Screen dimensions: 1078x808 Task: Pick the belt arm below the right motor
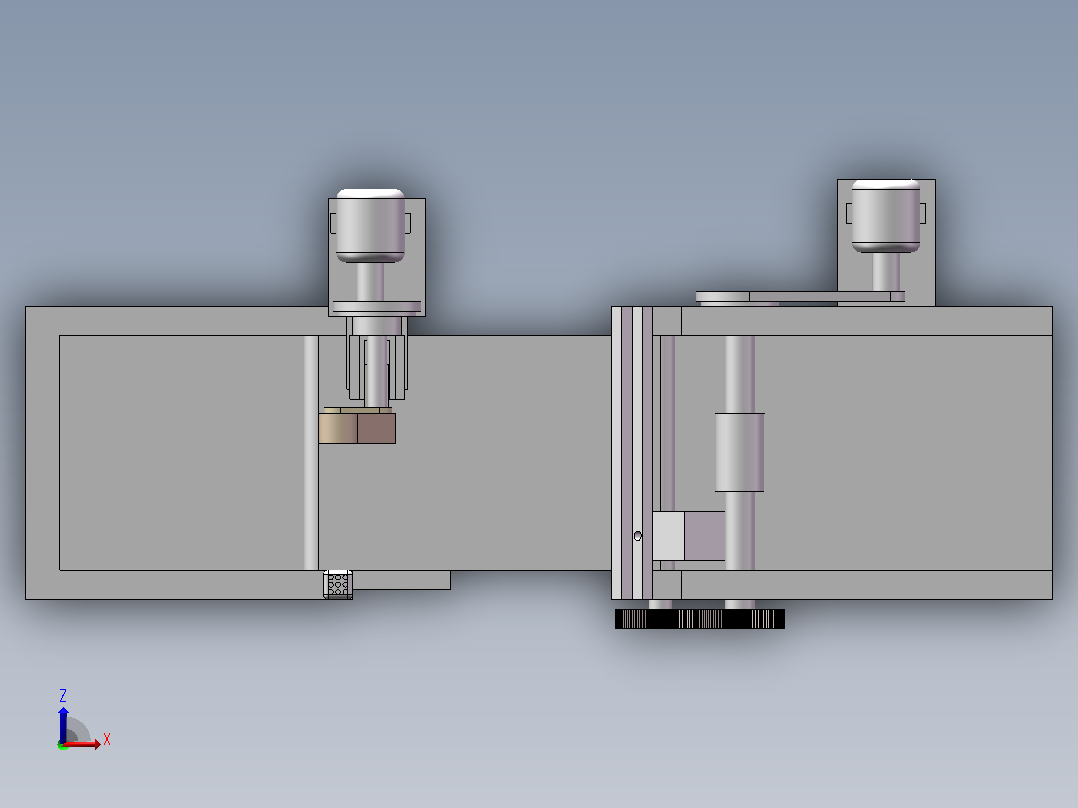tap(800, 297)
